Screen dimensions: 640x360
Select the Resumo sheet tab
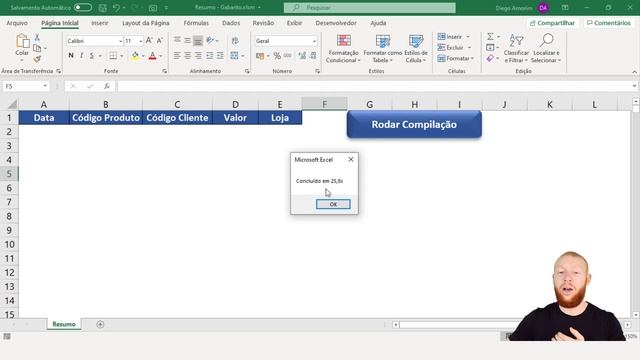click(64, 324)
